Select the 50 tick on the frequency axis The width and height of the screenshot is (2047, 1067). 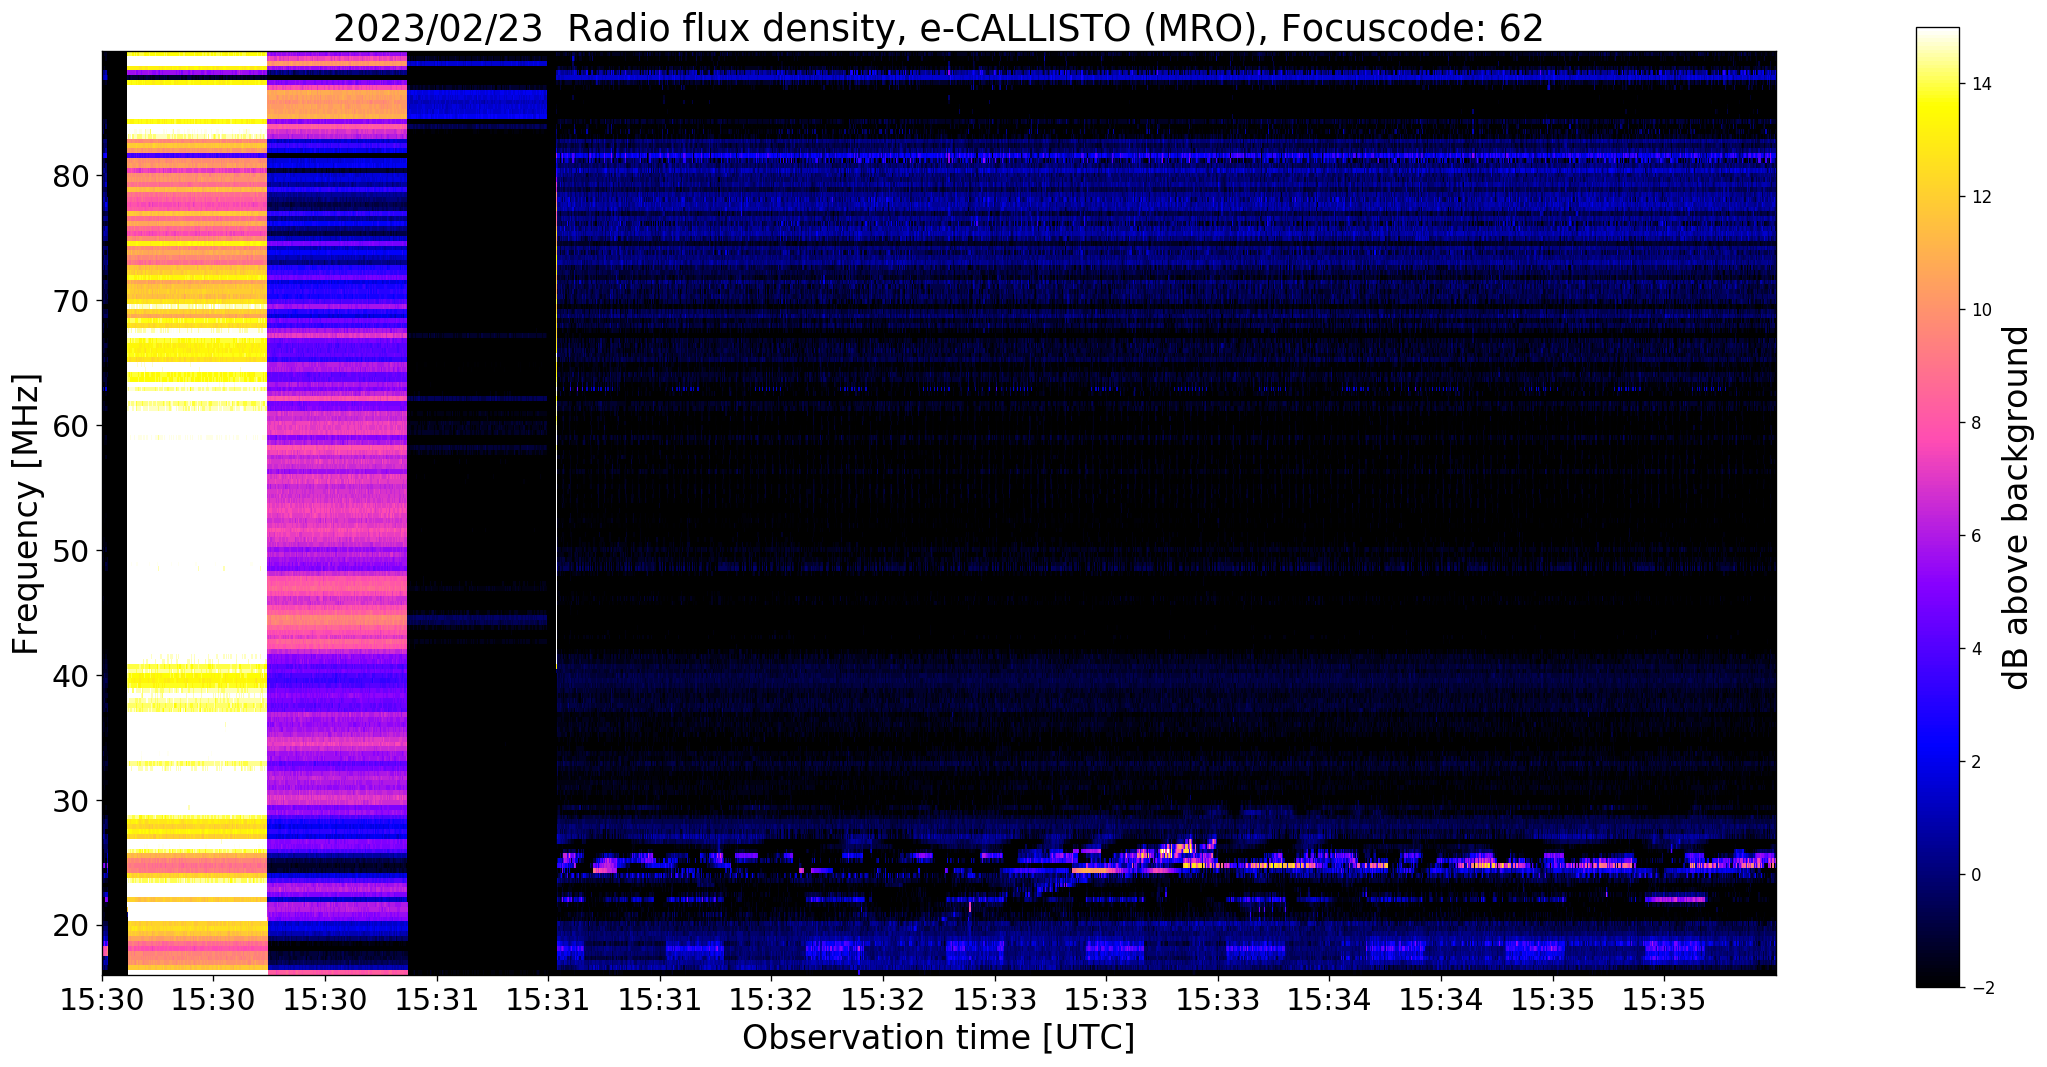(72, 551)
